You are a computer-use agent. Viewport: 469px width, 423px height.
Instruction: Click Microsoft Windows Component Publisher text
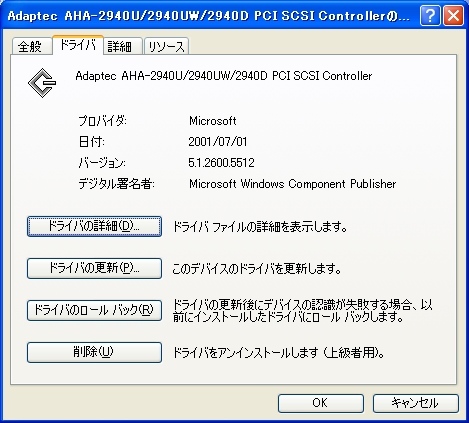click(x=292, y=184)
